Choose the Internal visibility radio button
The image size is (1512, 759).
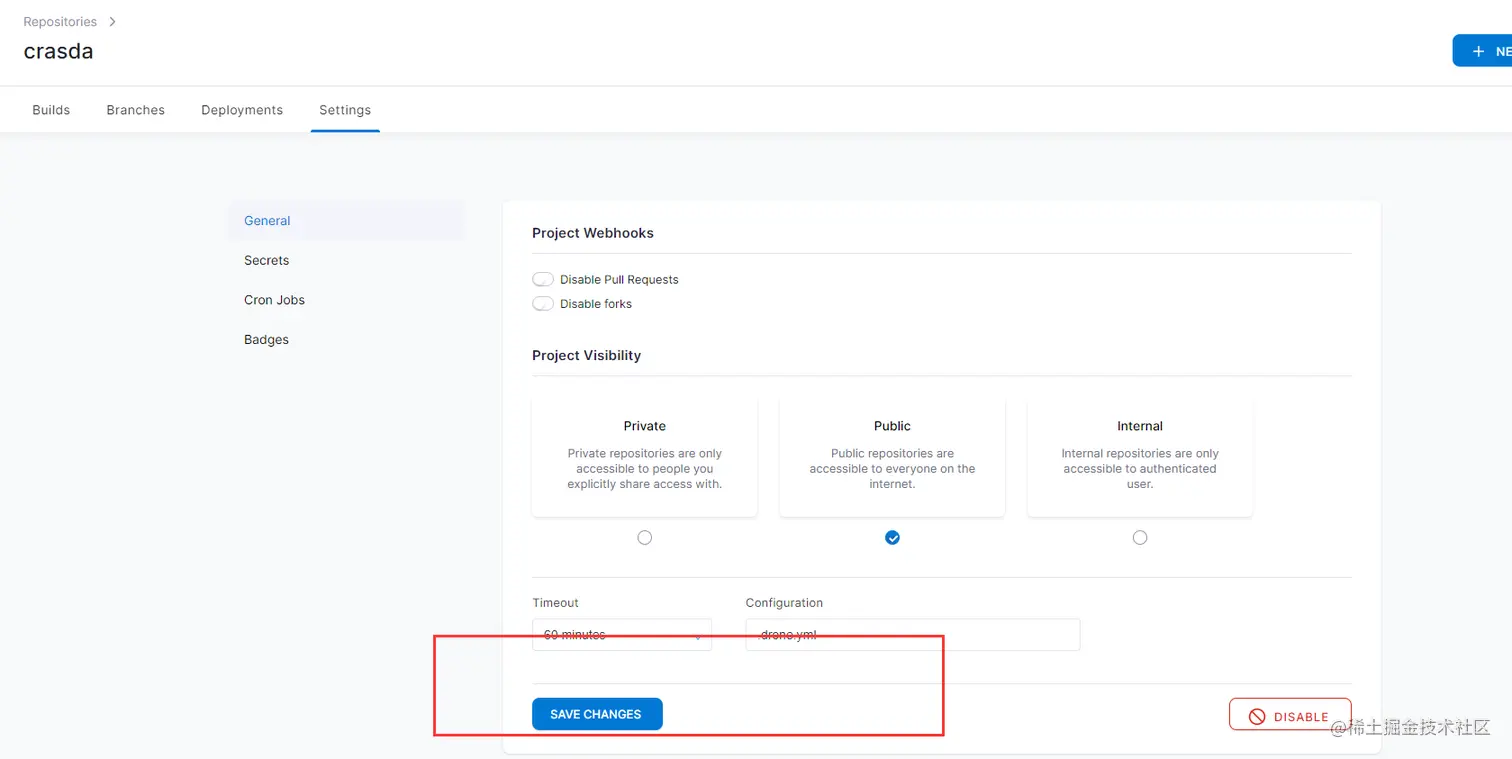(1140, 538)
